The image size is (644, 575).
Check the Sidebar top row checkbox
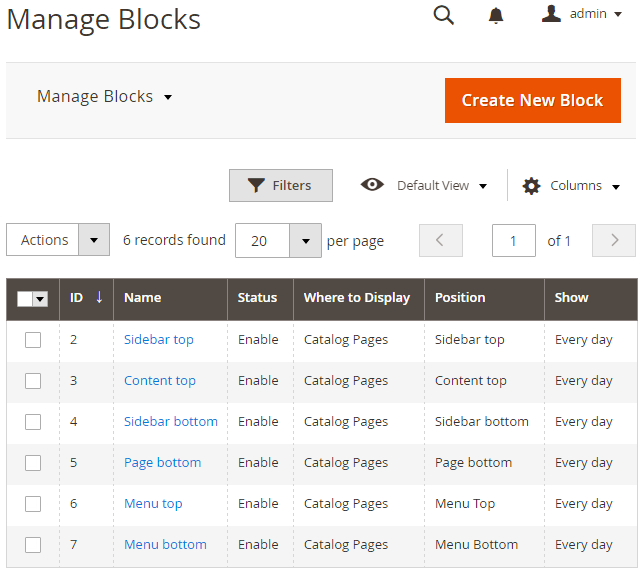33,340
